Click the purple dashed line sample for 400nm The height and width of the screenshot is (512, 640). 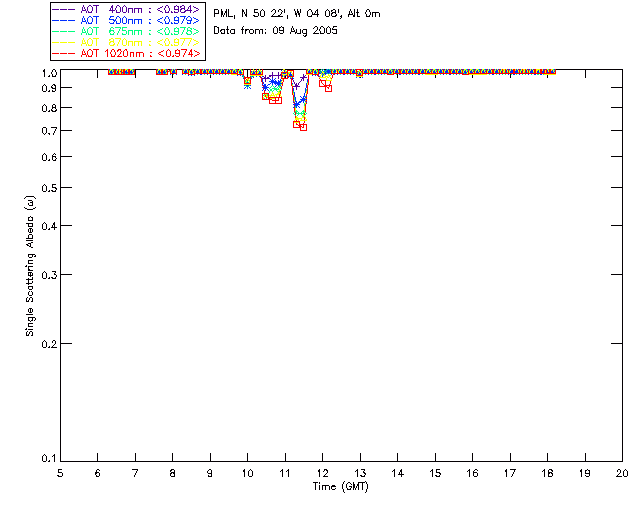tap(64, 9)
